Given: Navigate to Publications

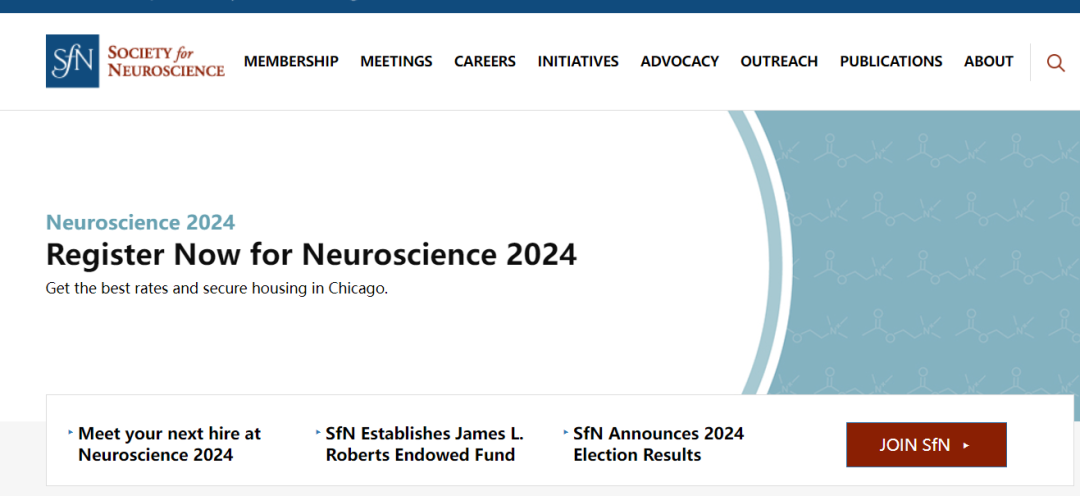Looking at the screenshot, I should click(891, 61).
